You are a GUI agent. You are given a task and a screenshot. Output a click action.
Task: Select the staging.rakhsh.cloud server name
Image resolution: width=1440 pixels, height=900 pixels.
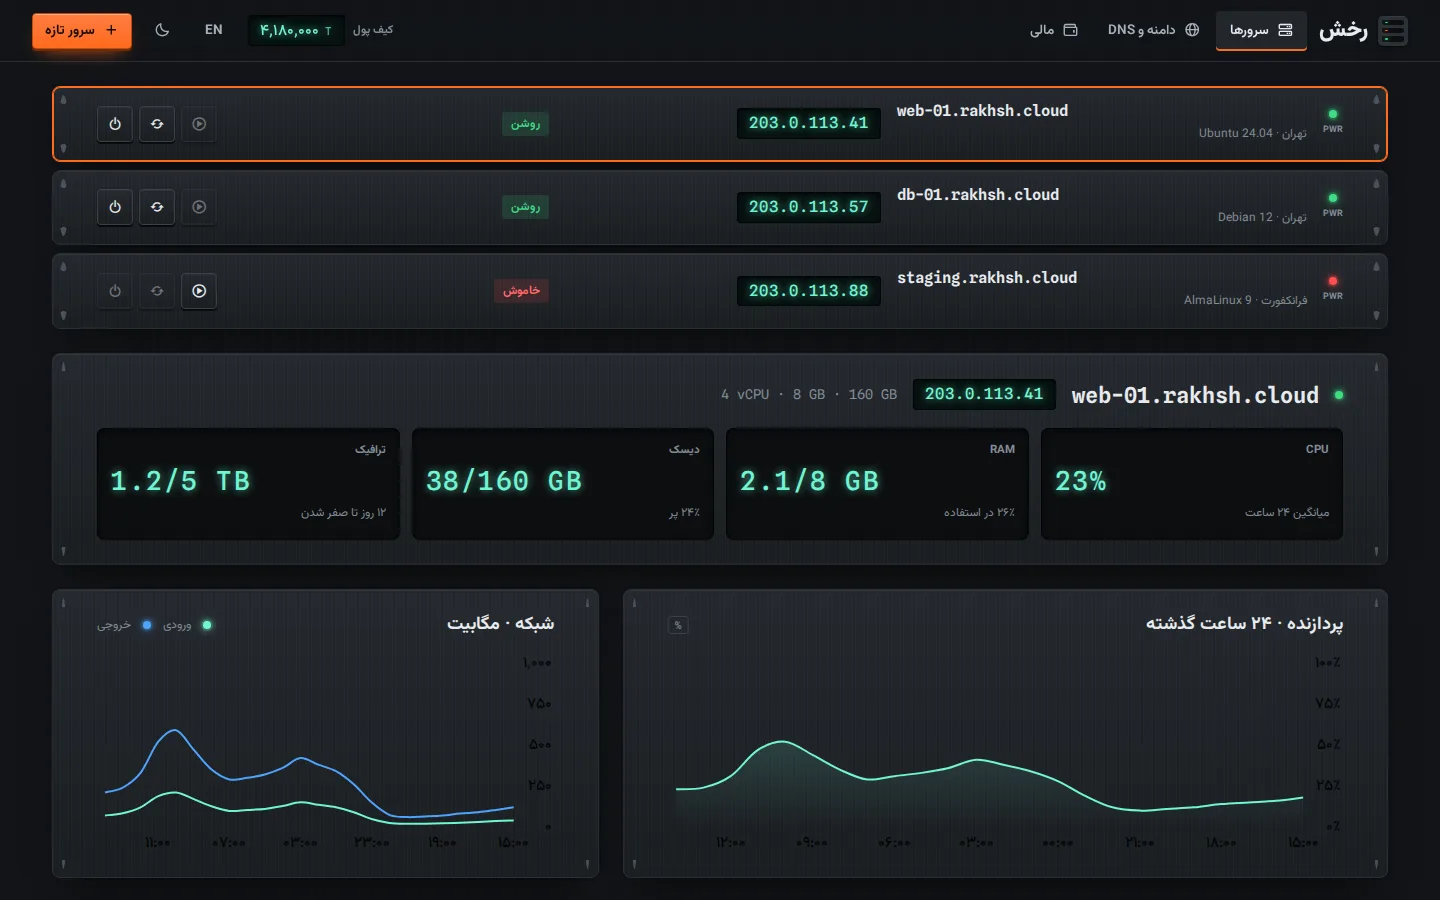987,278
